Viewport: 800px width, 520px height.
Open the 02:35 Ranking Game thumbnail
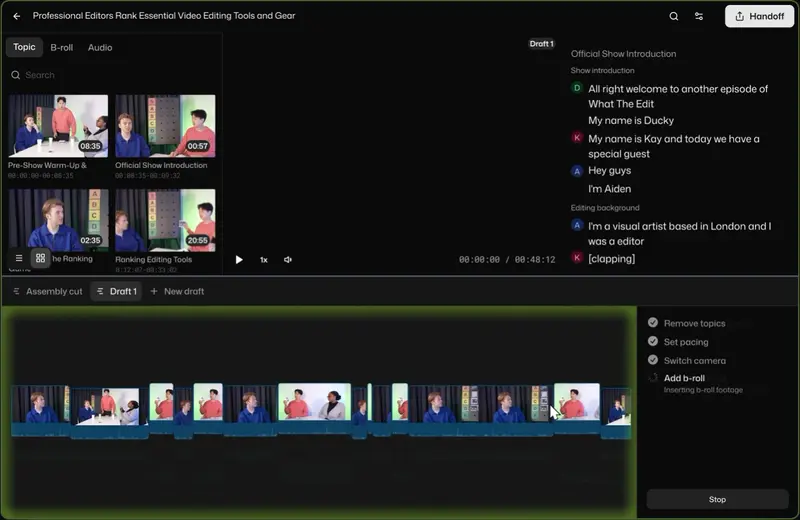pyautogui.click(x=58, y=220)
